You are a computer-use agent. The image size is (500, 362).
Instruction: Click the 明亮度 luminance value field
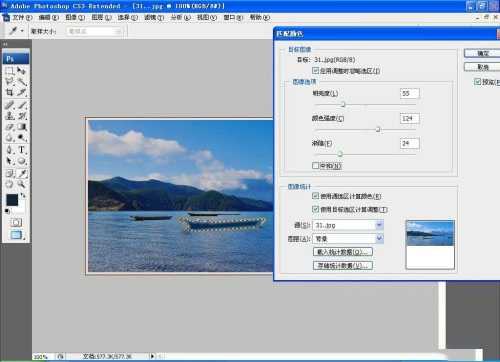[409, 93]
